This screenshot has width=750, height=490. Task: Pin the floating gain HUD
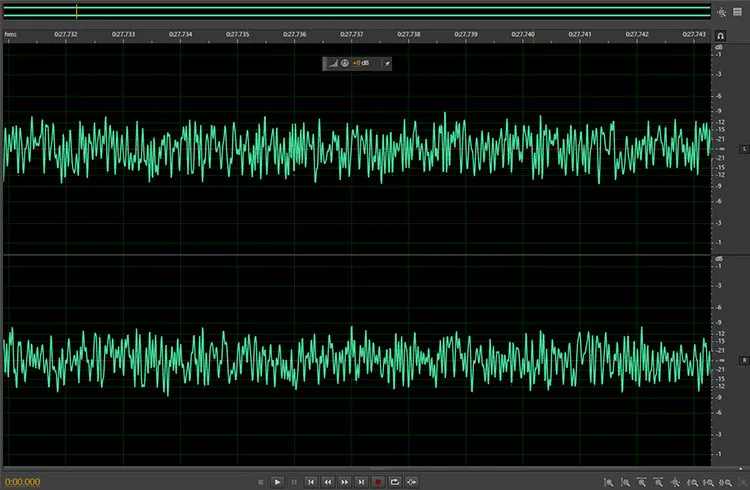click(x=387, y=63)
